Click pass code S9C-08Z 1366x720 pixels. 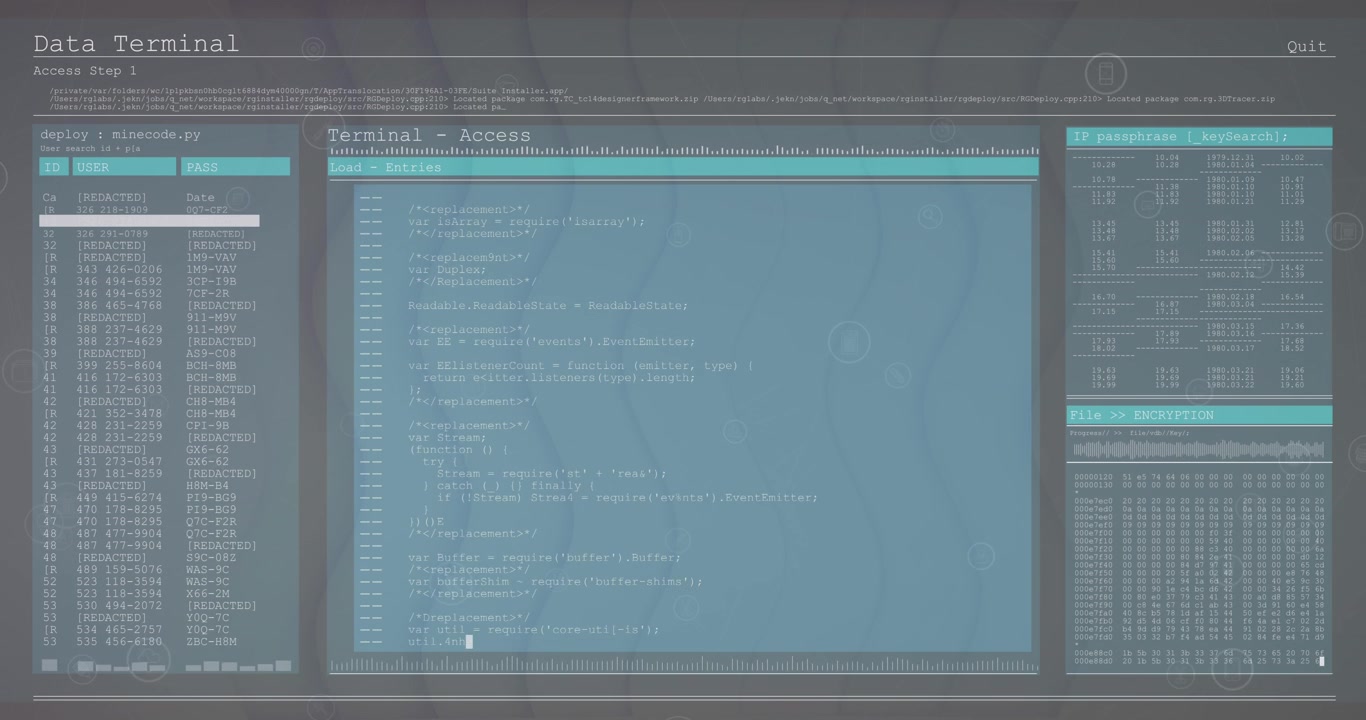pyautogui.click(x=211, y=558)
